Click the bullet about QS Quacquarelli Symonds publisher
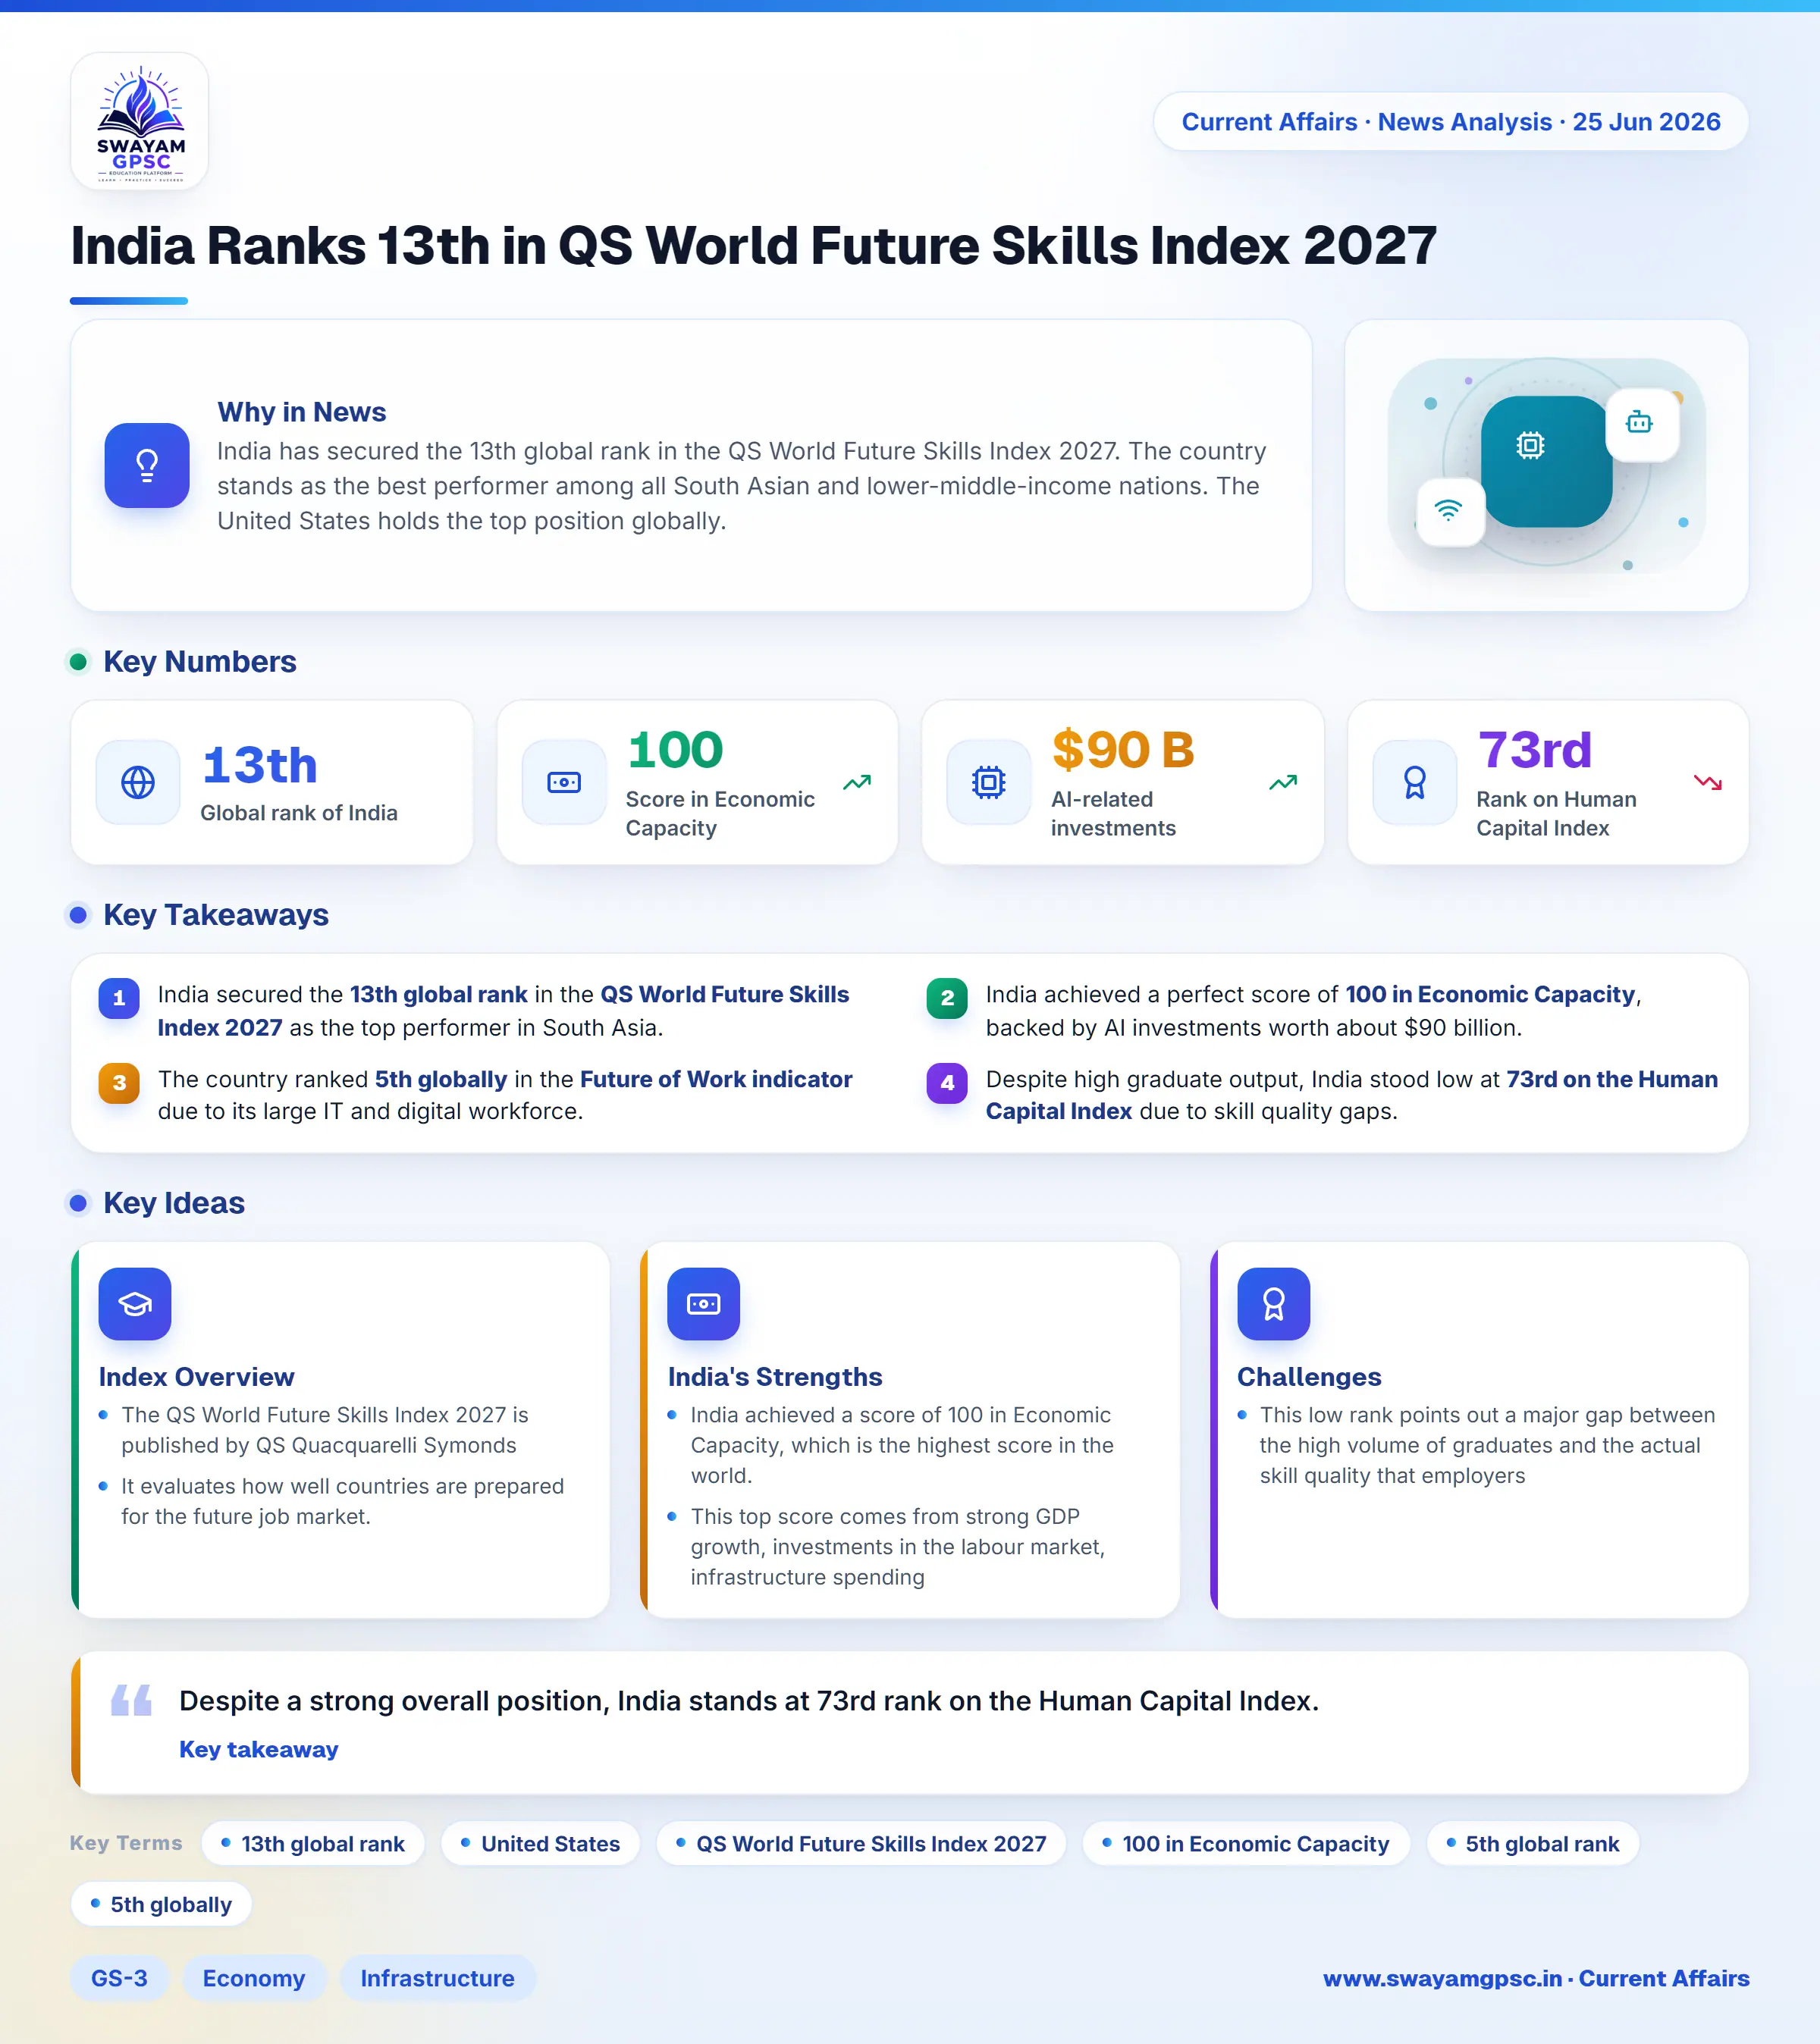This screenshot has width=1820, height=2044. click(x=325, y=1430)
